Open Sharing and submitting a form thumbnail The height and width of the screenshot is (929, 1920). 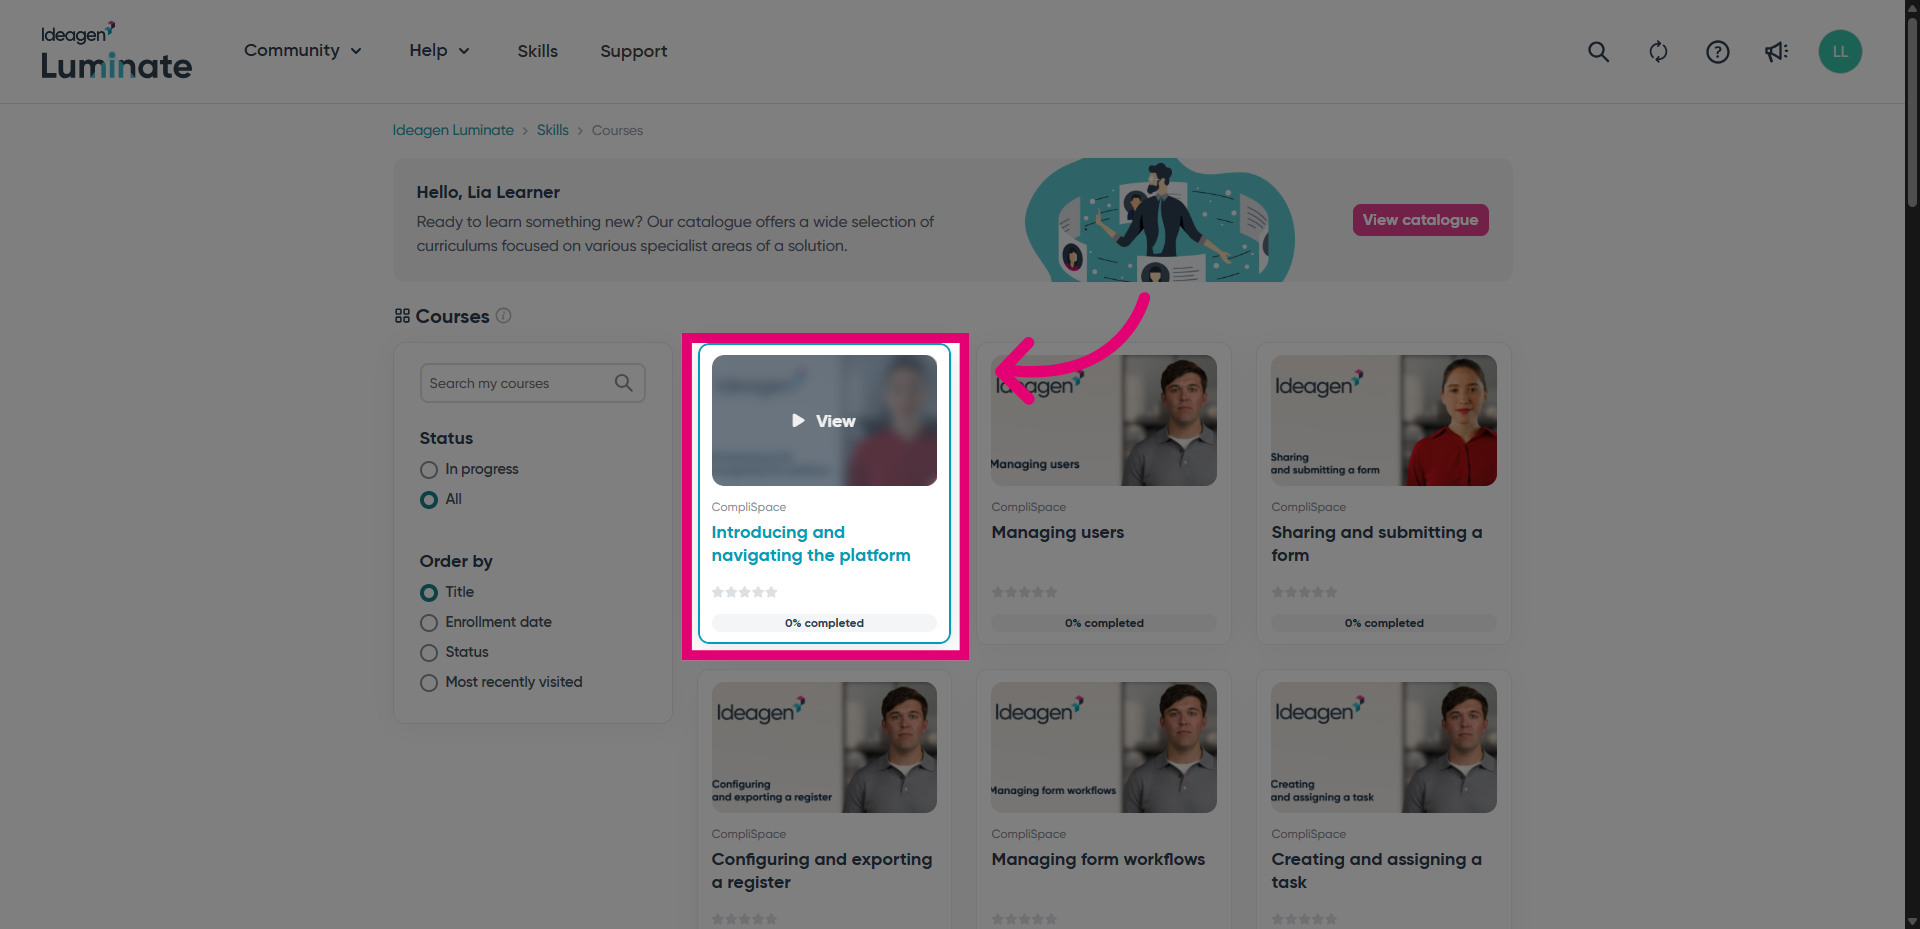tap(1384, 421)
